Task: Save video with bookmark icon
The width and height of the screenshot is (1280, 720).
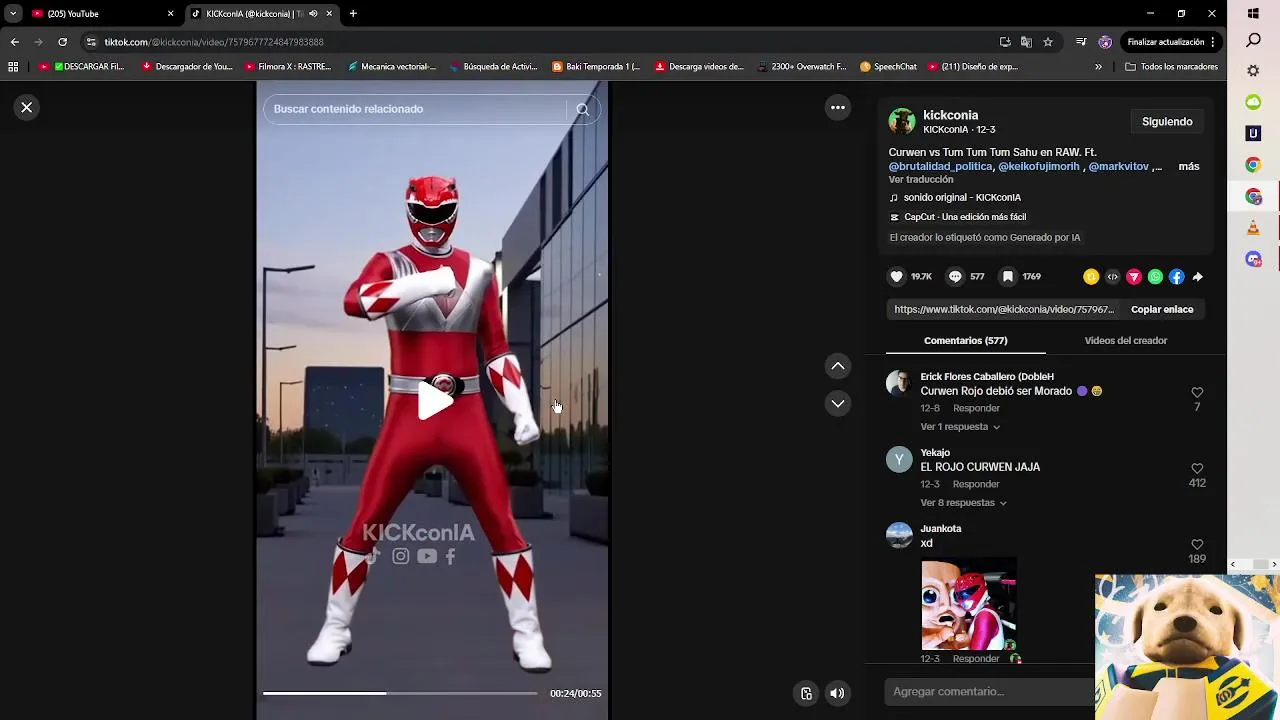Action: coord(1008,277)
